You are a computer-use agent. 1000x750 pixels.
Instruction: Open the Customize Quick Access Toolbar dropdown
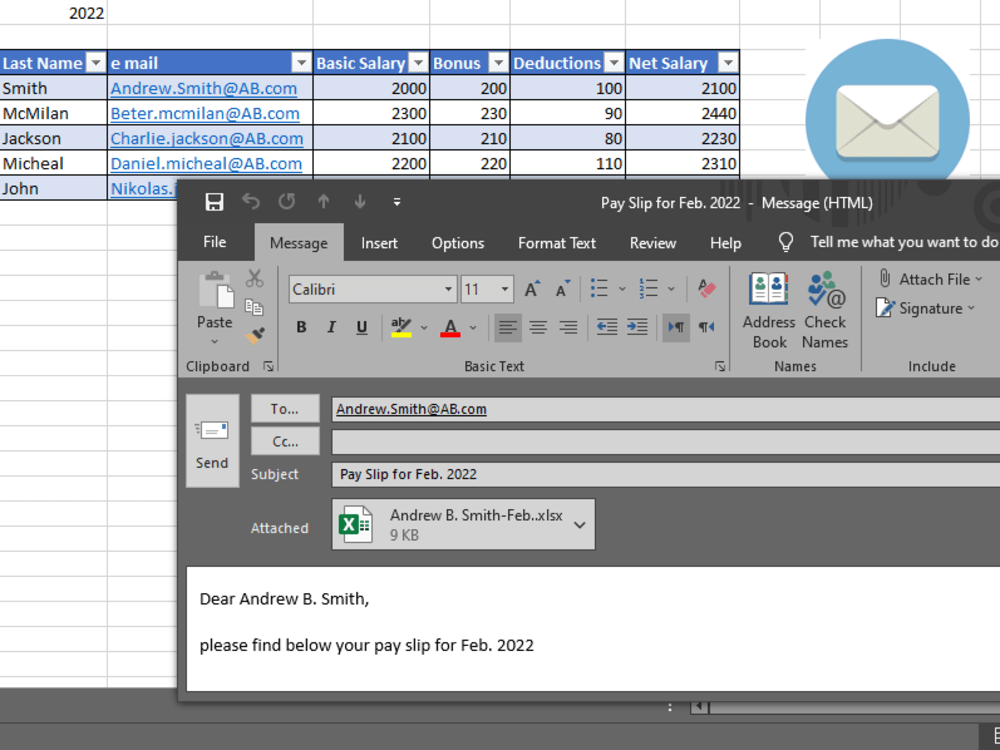[397, 202]
